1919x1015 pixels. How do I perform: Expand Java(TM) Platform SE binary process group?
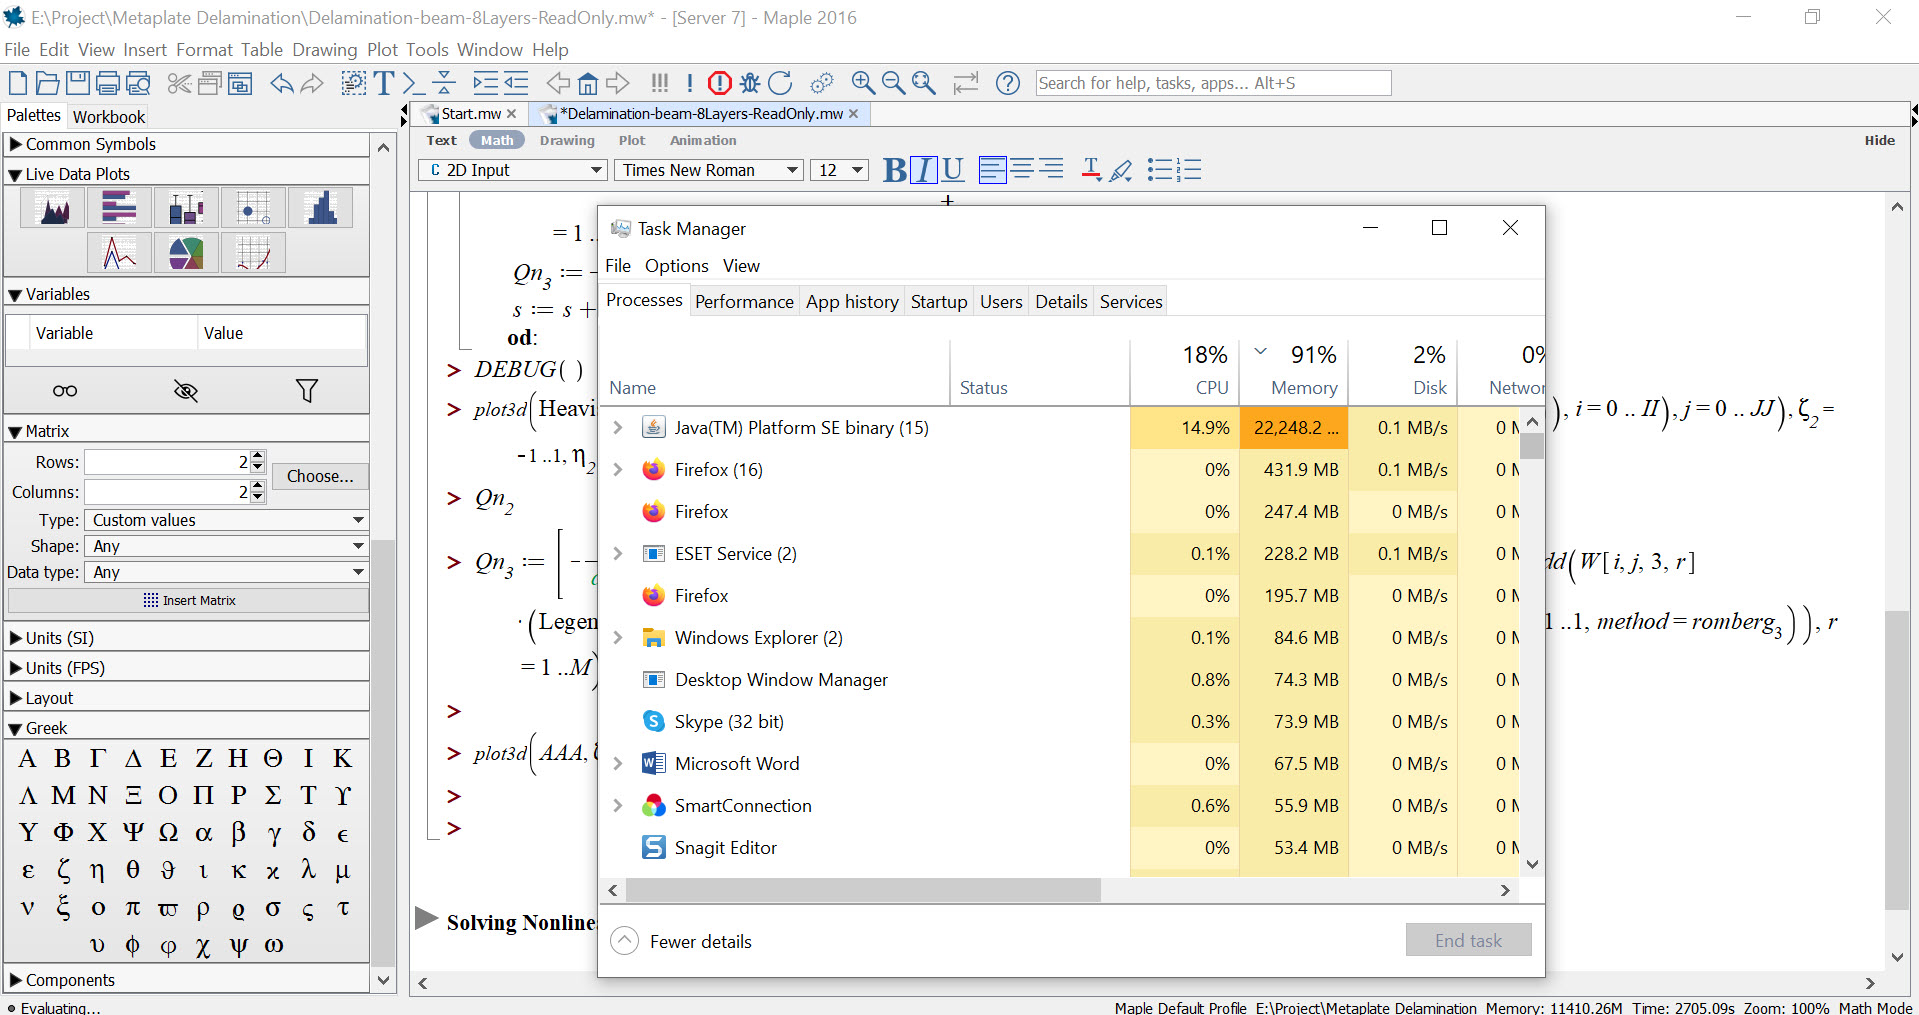pyautogui.click(x=618, y=428)
